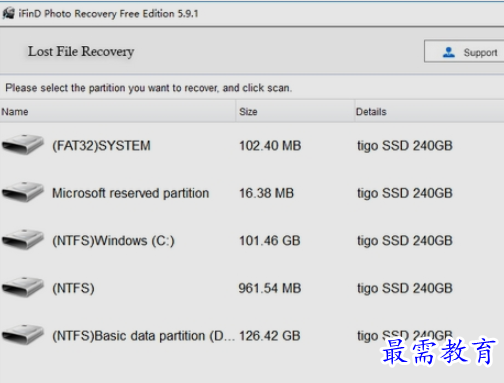Click the drive icon beside (FAT32)SYSTEM
Viewport: 504px width, 383px height.
pyautogui.click(x=23, y=145)
